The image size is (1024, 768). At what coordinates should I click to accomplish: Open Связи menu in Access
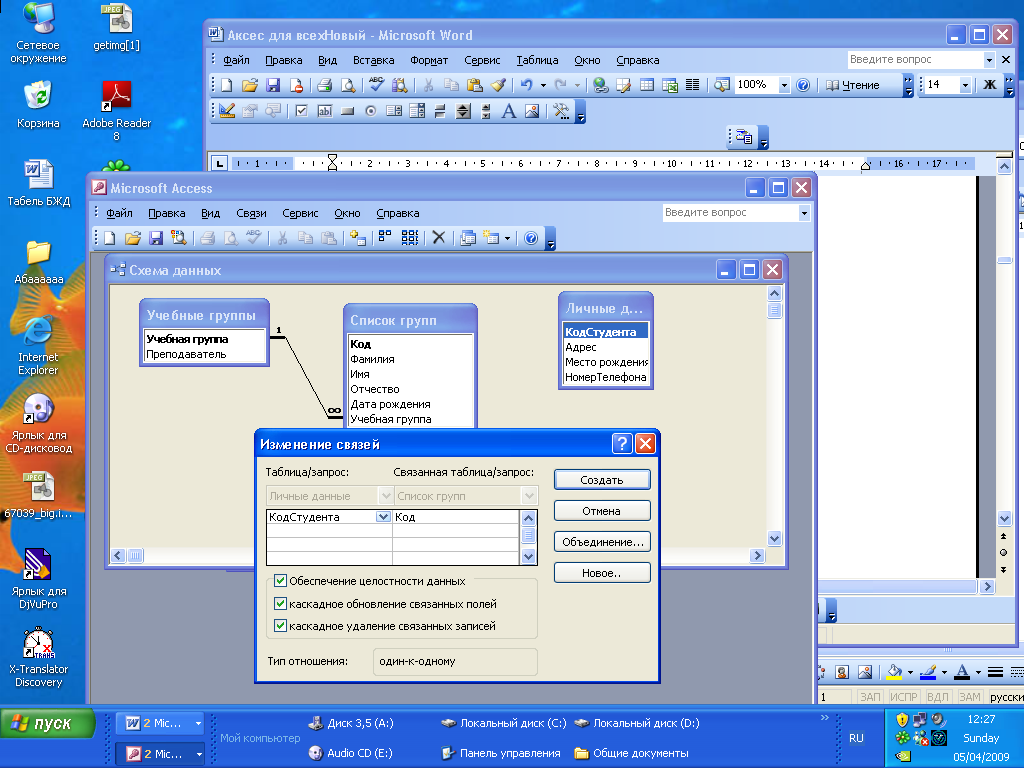[x=251, y=213]
